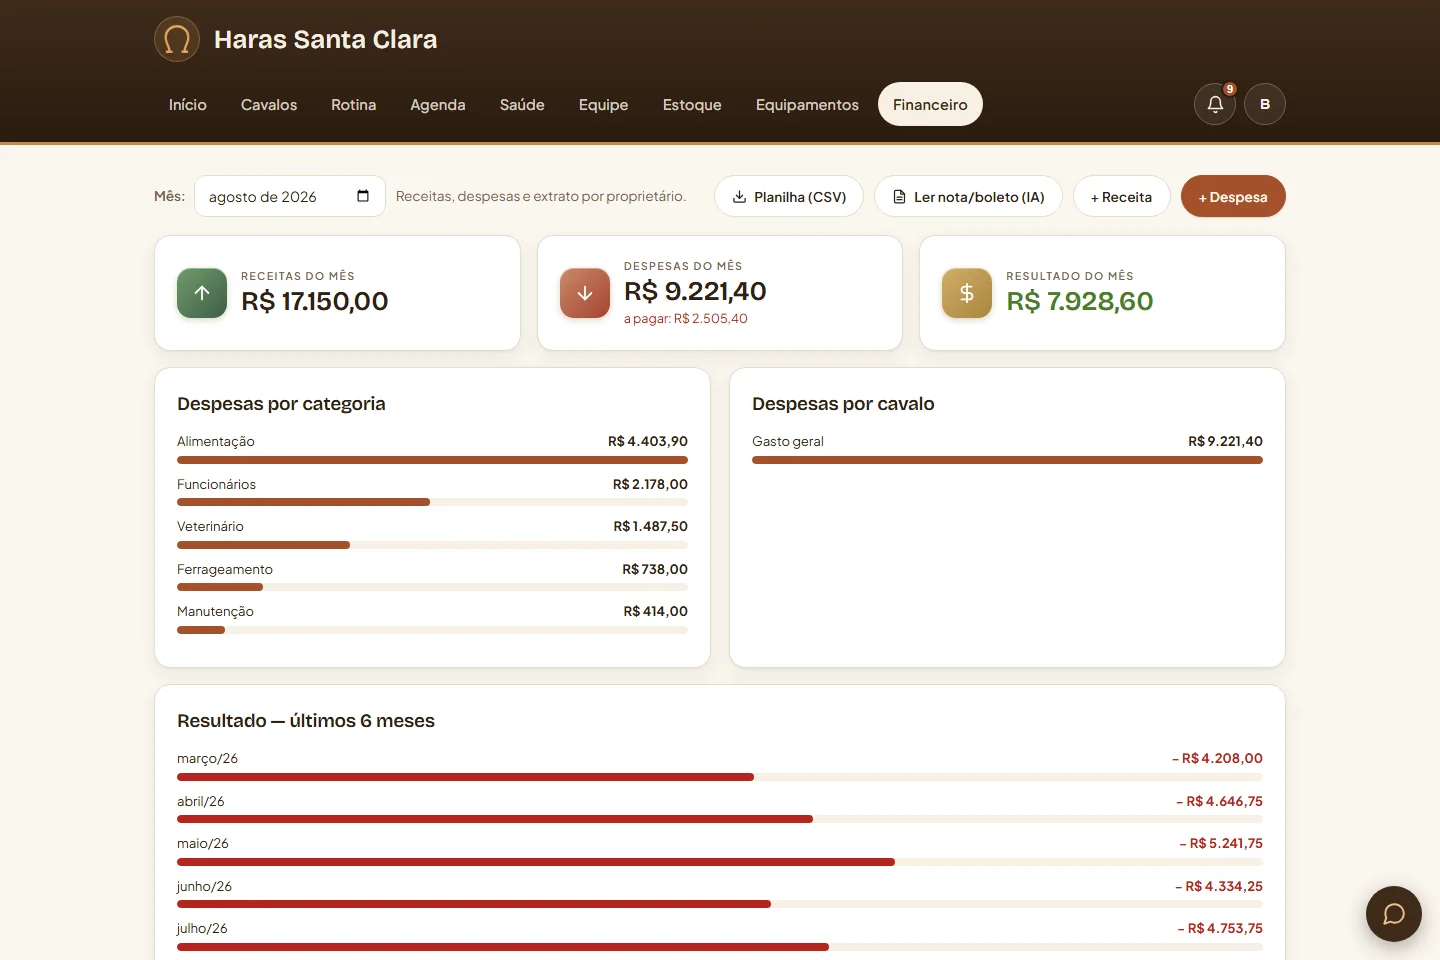Screen dimensions: 1440x960
Task: Click the agosto de 2026 month field
Action: pyautogui.click(x=290, y=196)
